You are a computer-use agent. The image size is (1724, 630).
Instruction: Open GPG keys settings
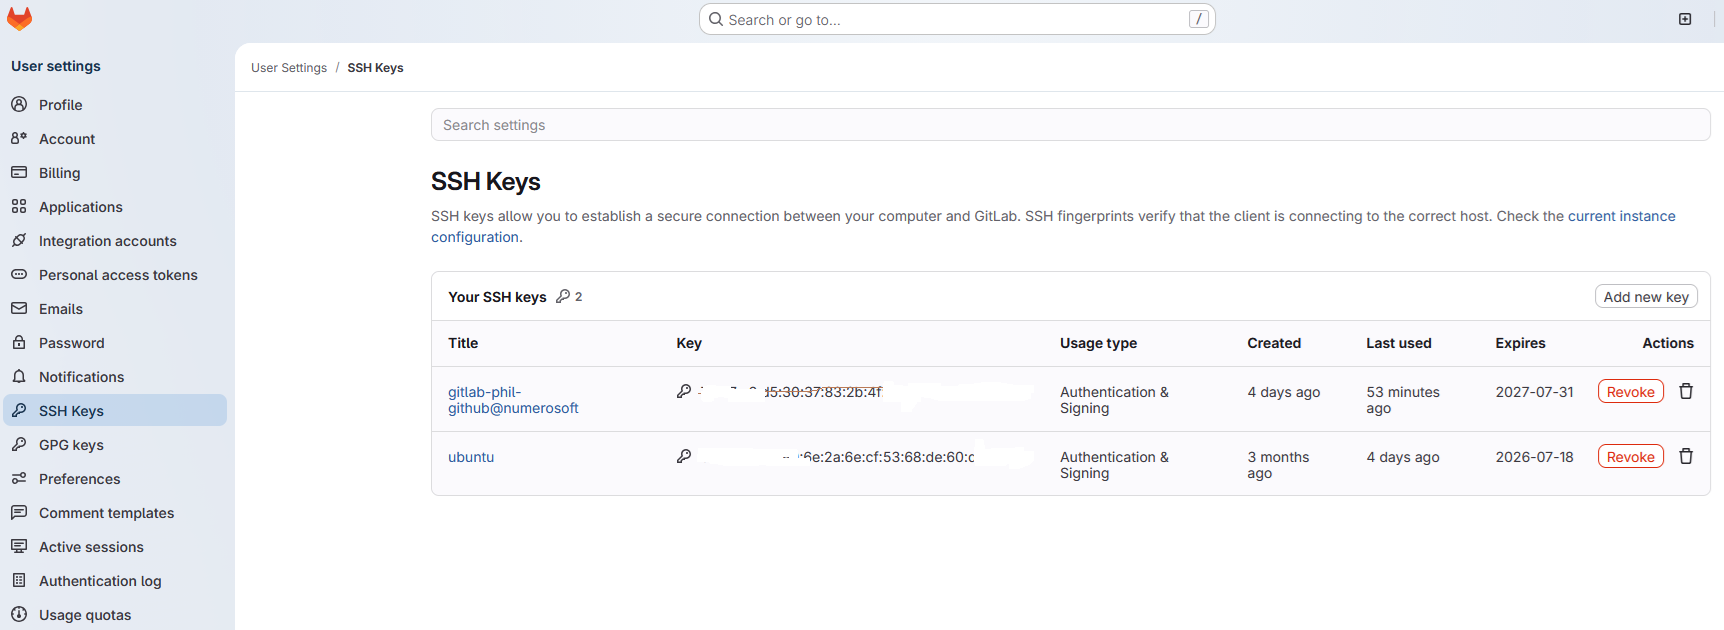[71, 445]
